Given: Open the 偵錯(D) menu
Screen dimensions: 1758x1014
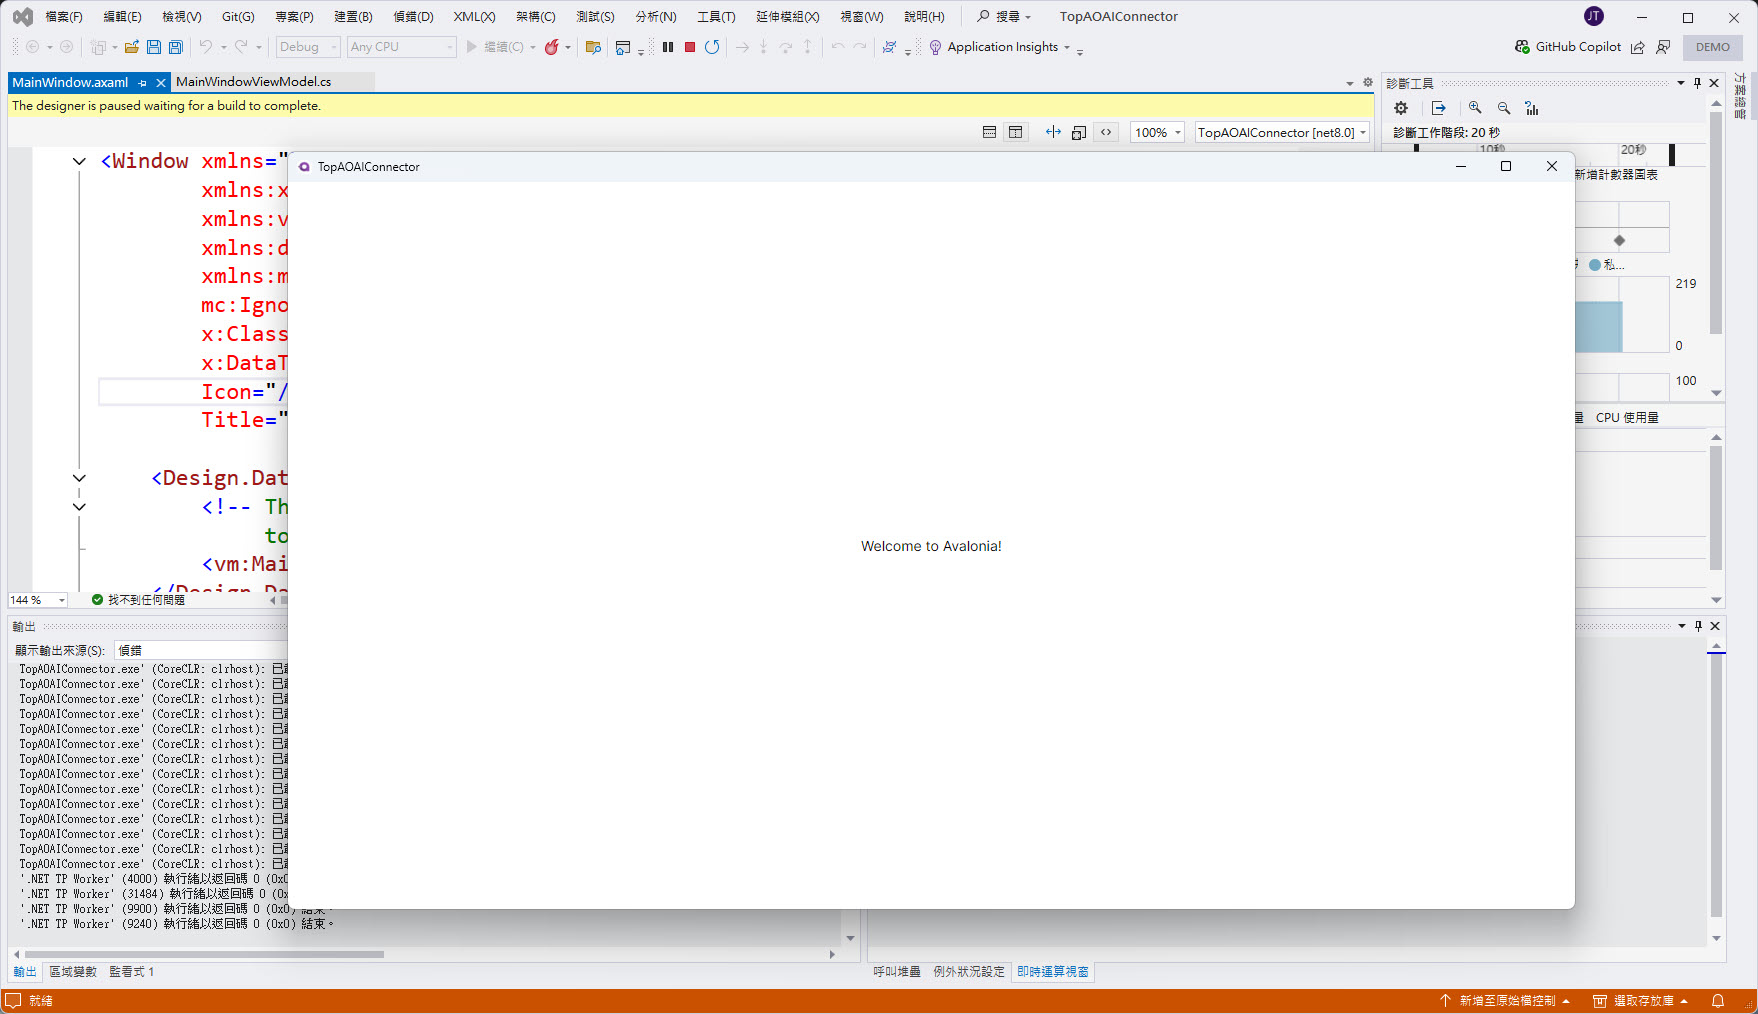Looking at the screenshot, I should coord(413,17).
